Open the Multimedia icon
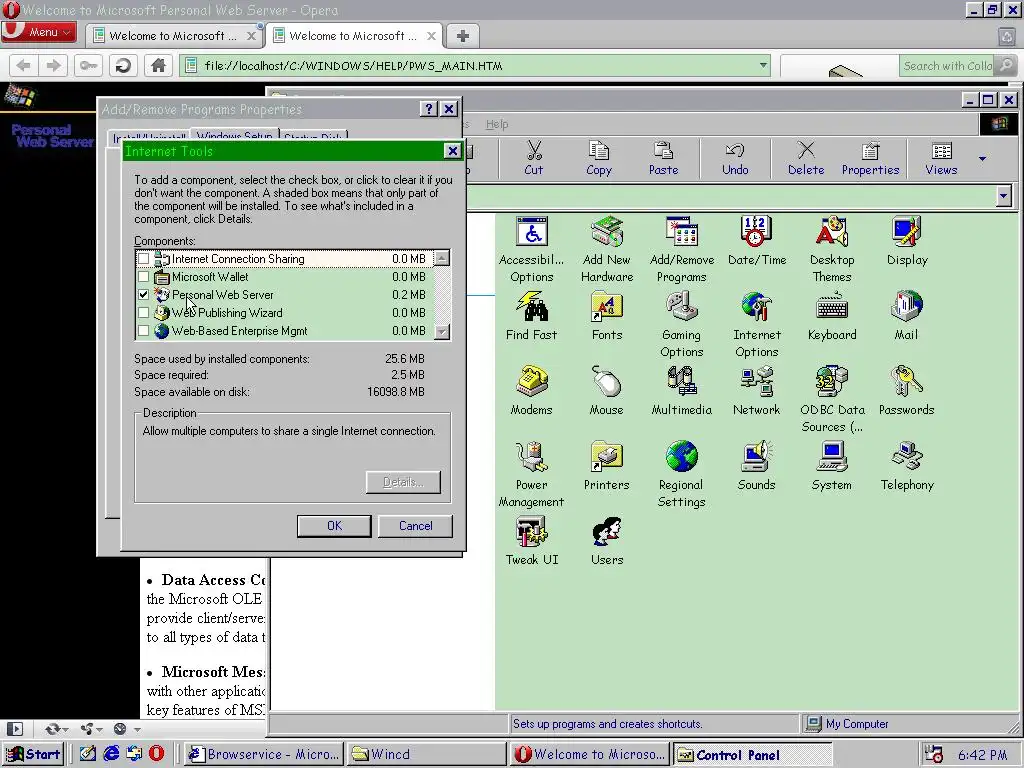Image resolution: width=1024 pixels, height=768 pixels. [682, 391]
